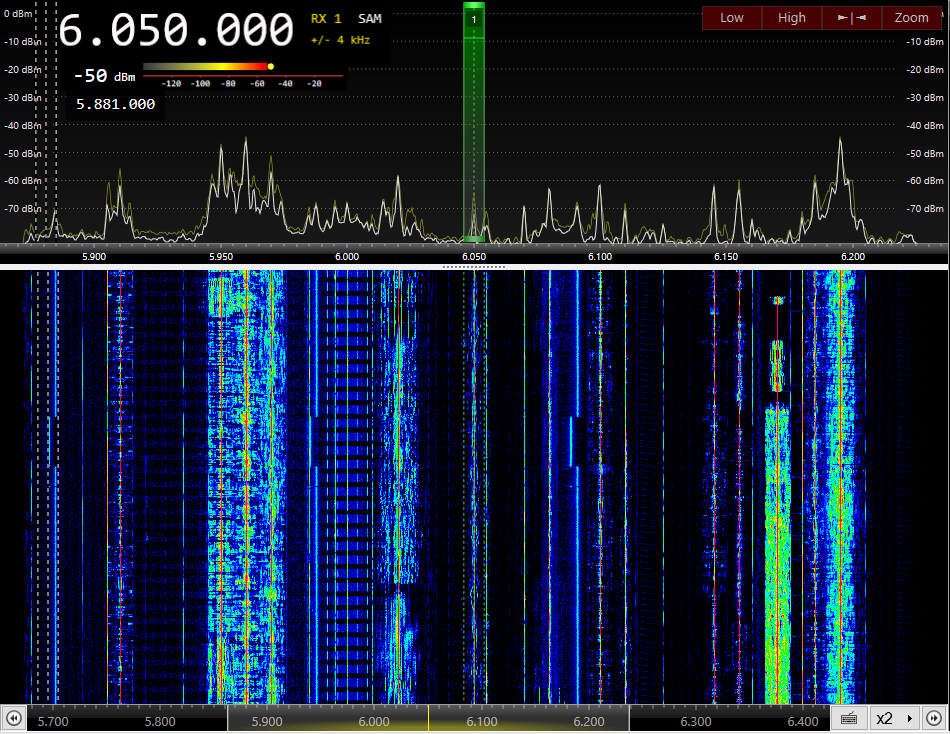Viewport: 950px width, 734px height.
Task: Click the High button
Action: [792, 18]
